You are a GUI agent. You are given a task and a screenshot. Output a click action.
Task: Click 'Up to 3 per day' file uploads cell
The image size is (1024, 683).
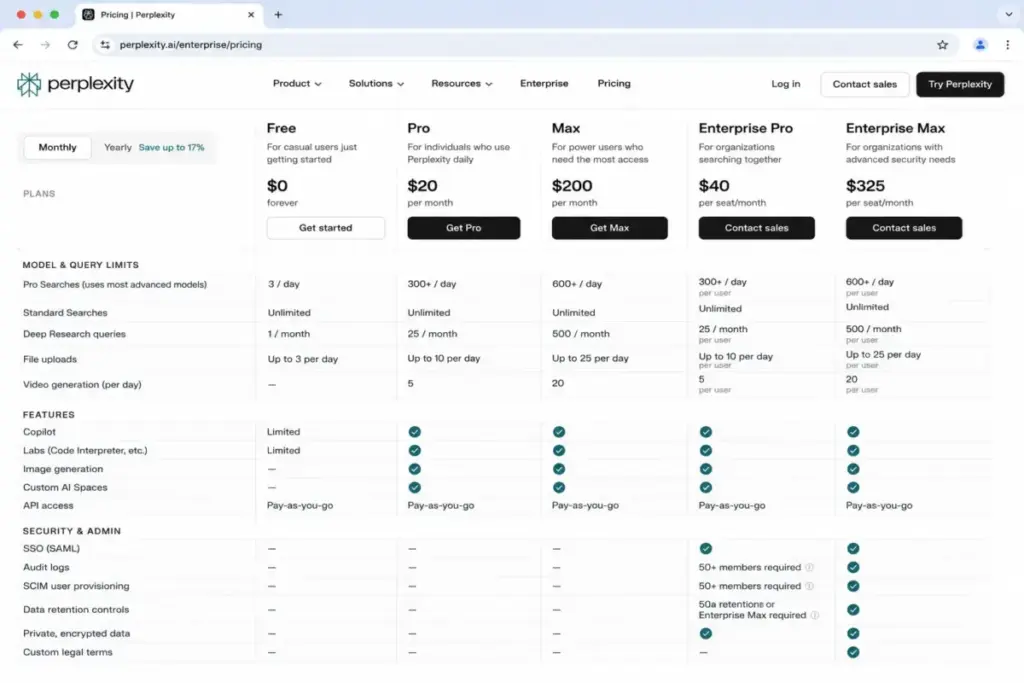coord(303,359)
